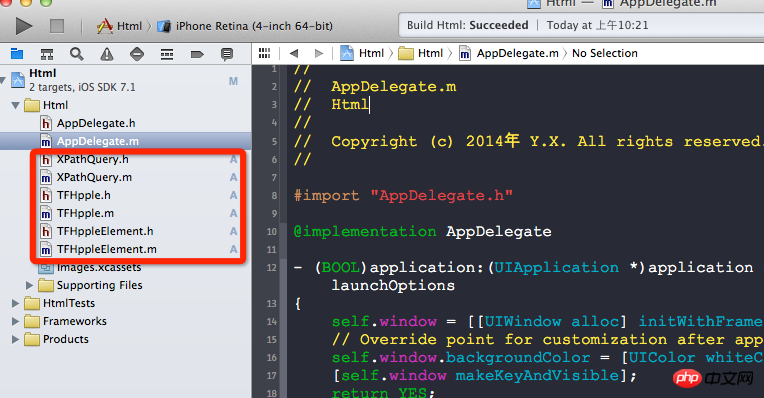764x398 pixels.
Task: Click the #import "AppDelegate.h" line
Action: point(403,195)
